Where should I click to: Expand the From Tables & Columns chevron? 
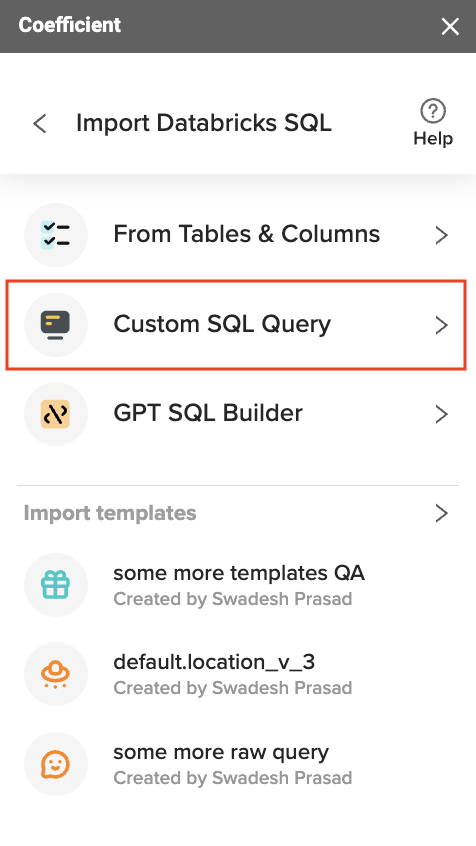pyautogui.click(x=441, y=235)
